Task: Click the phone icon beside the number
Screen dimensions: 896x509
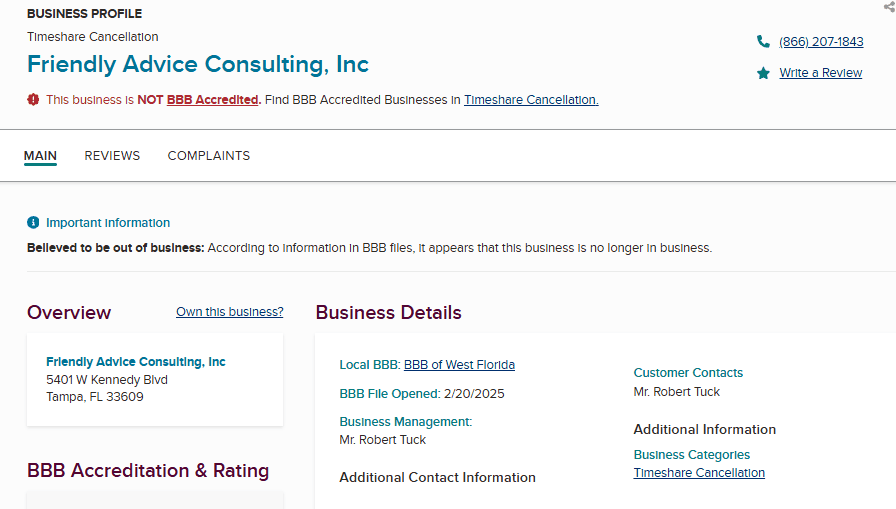Action: coord(764,42)
